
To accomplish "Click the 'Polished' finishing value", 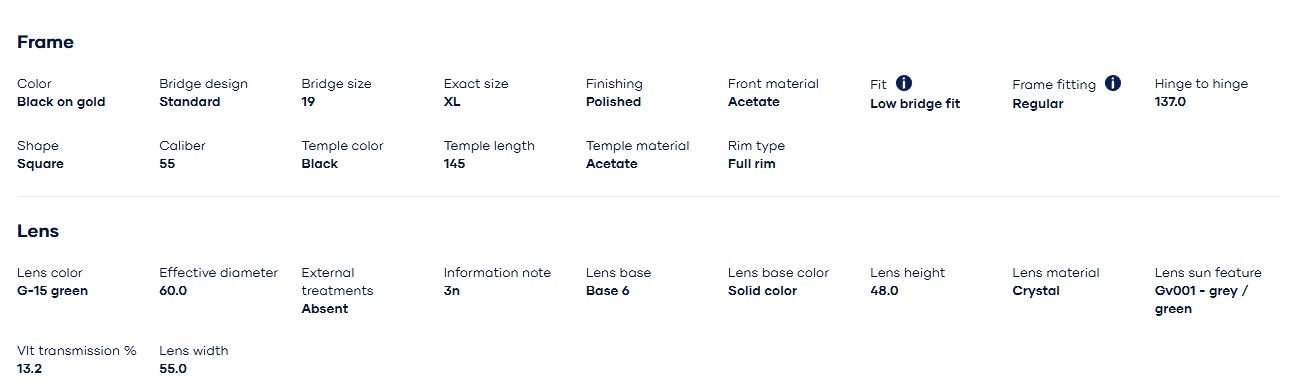I will tap(613, 102).
